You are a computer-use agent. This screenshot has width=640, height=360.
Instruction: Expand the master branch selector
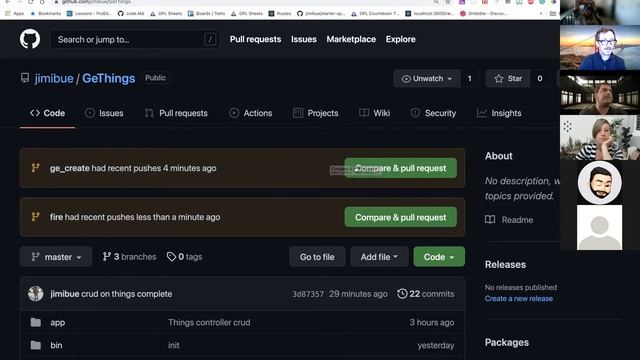click(56, 257)
